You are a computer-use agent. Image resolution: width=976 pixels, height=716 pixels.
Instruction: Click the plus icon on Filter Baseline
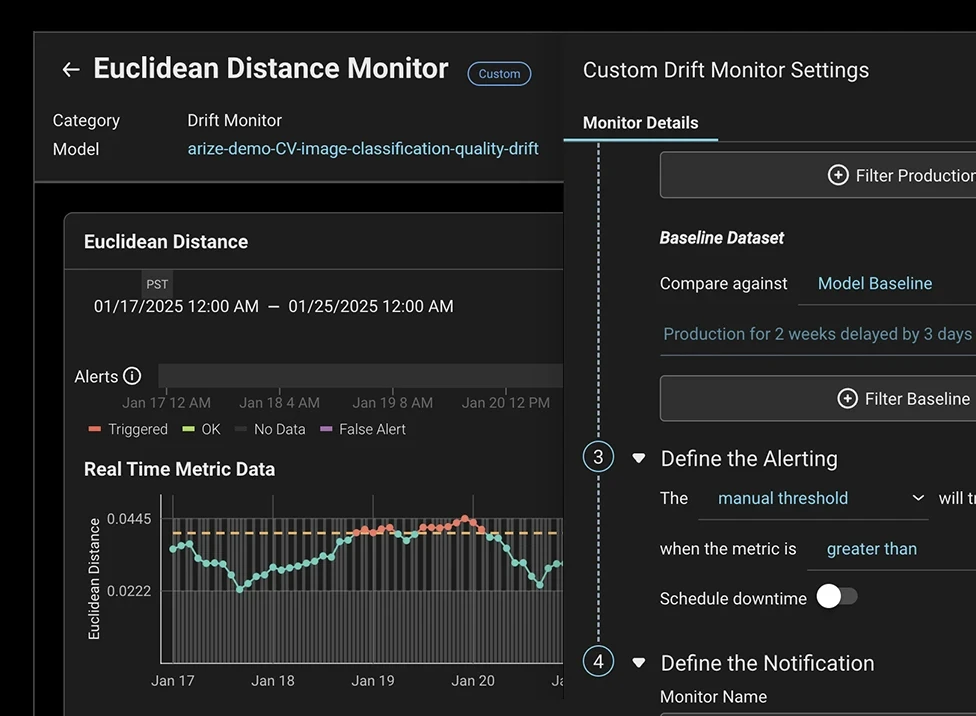coord(847,398)
